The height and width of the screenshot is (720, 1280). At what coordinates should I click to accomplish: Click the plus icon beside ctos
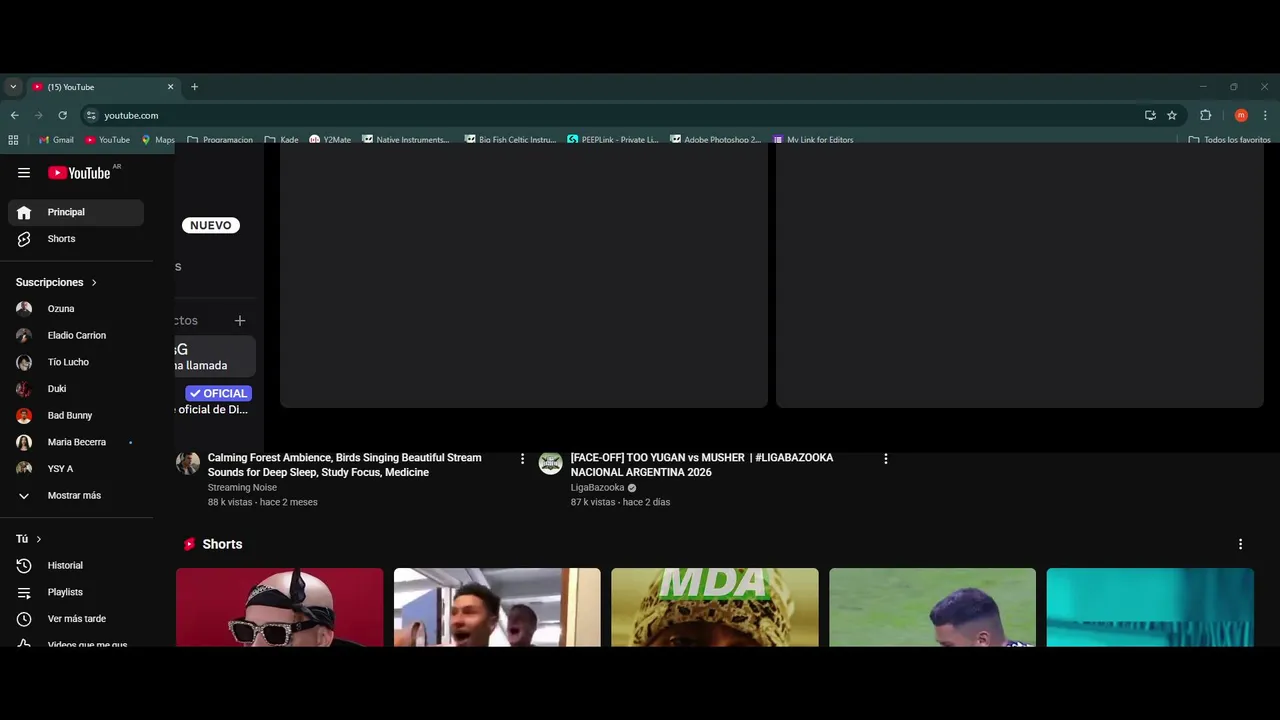240,321
